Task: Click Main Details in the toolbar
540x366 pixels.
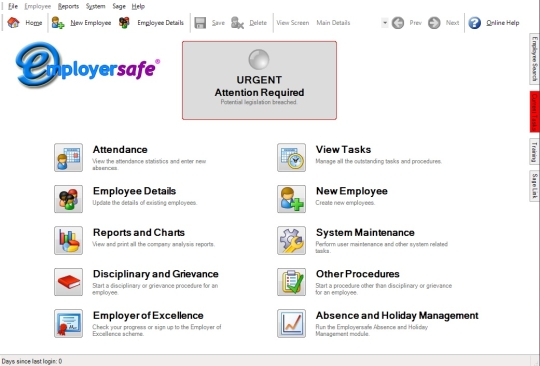Action: [333, 23]
